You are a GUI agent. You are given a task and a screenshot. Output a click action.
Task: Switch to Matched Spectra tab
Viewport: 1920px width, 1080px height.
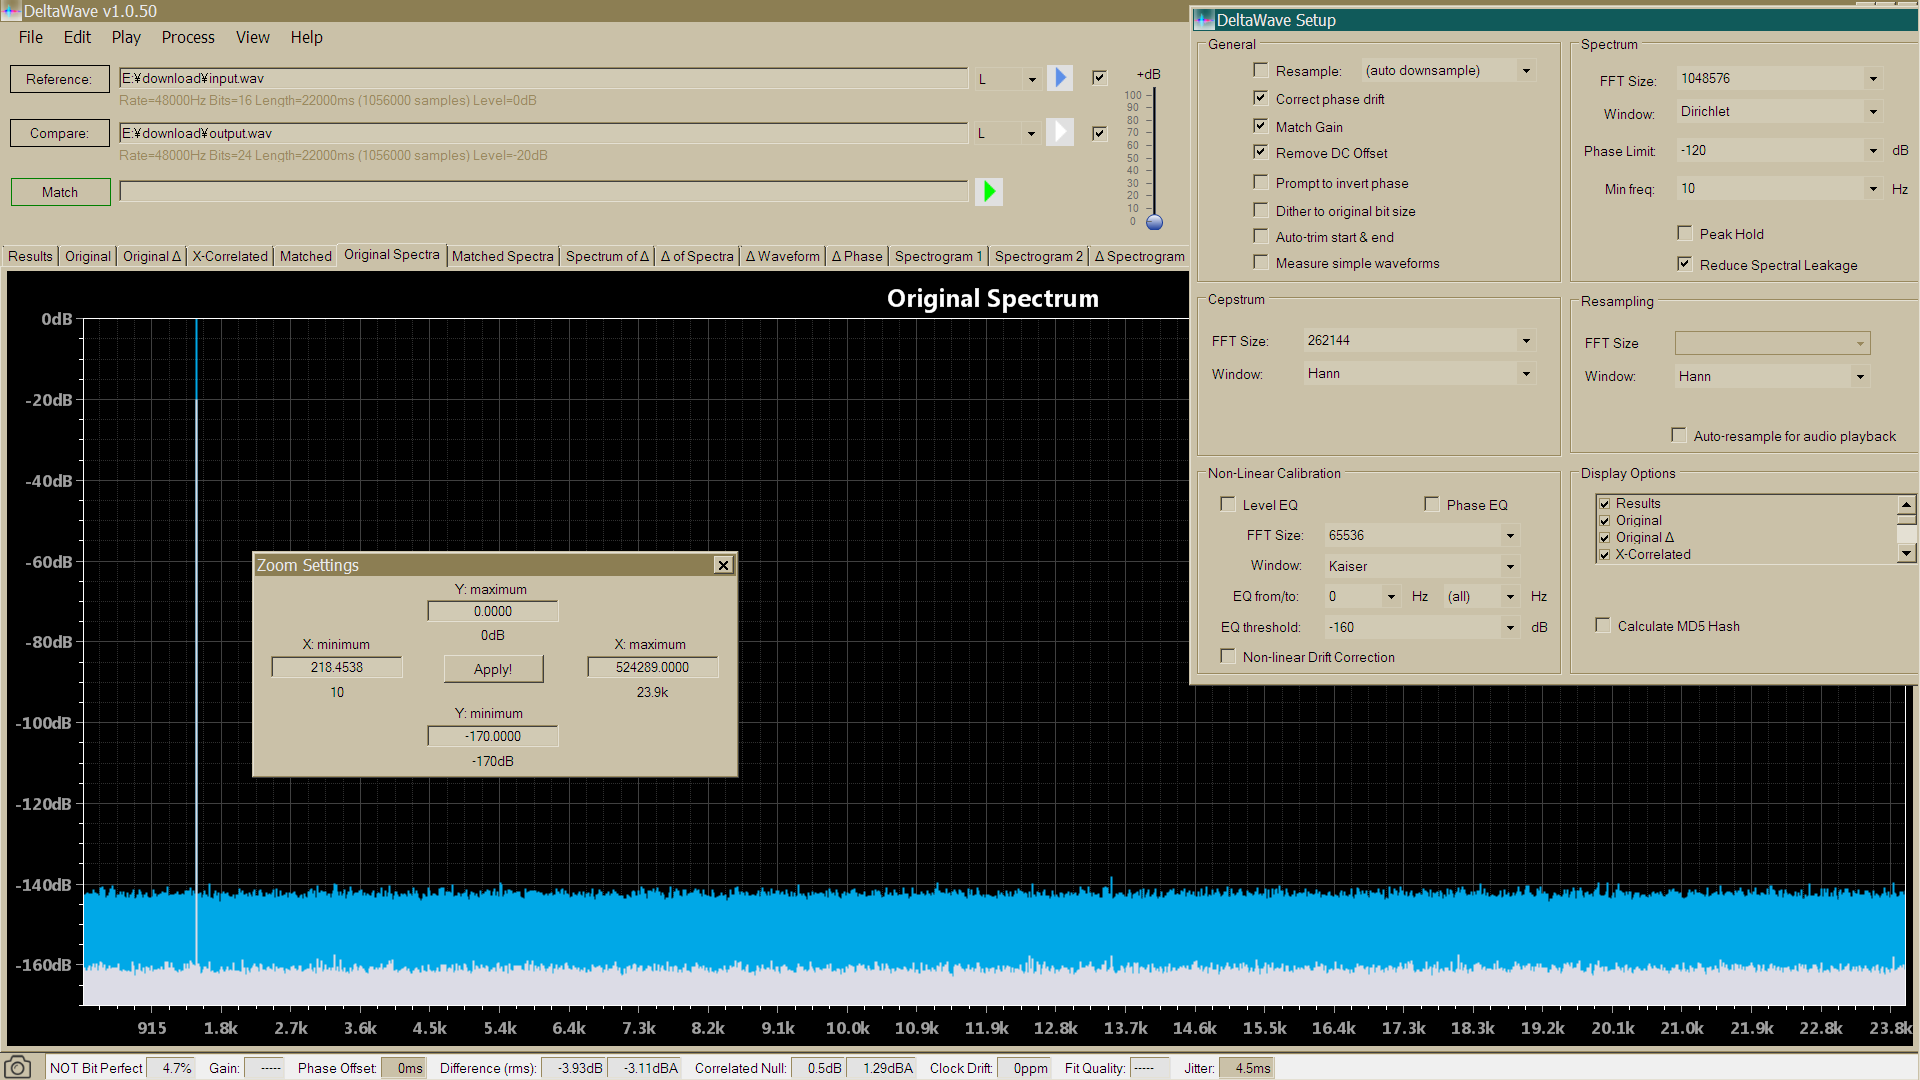click(x=502, y=256)
